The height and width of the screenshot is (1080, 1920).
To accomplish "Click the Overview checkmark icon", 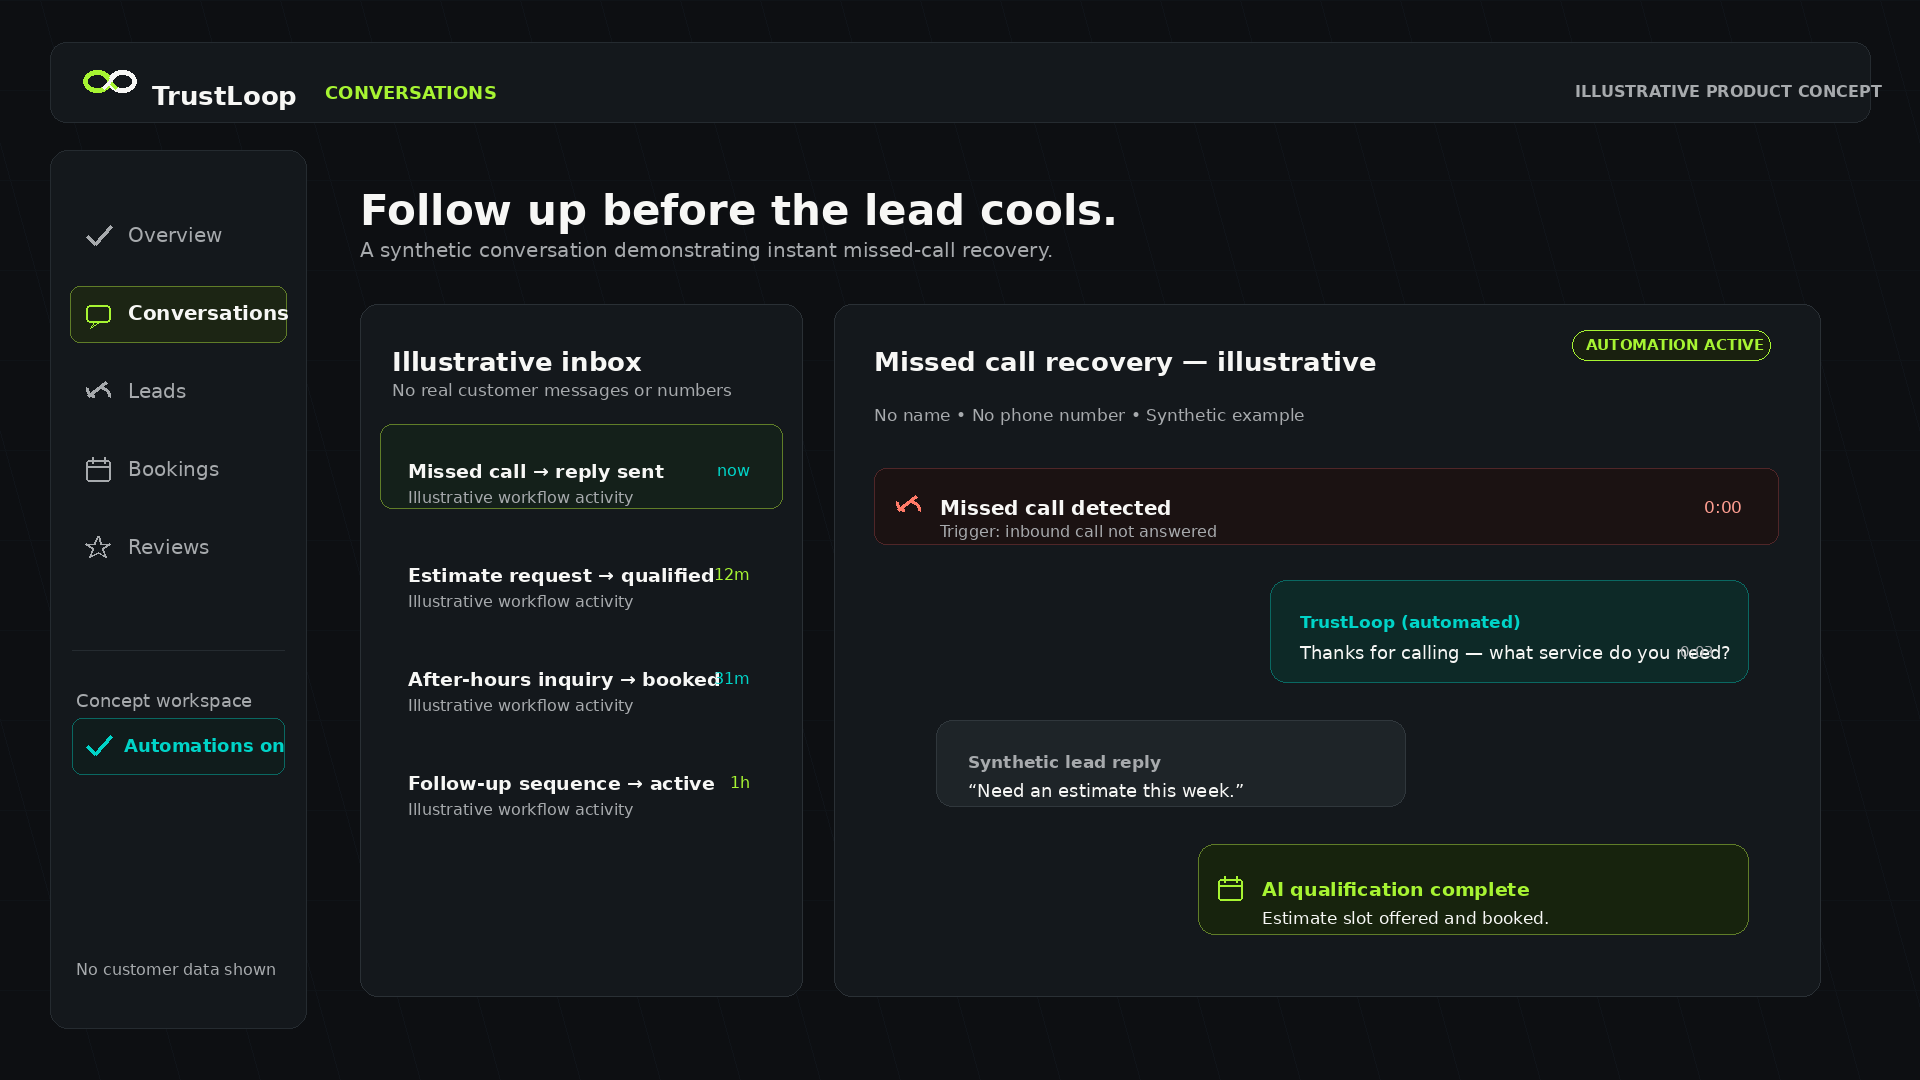I will pyautogui.click(x=99, y=235).
